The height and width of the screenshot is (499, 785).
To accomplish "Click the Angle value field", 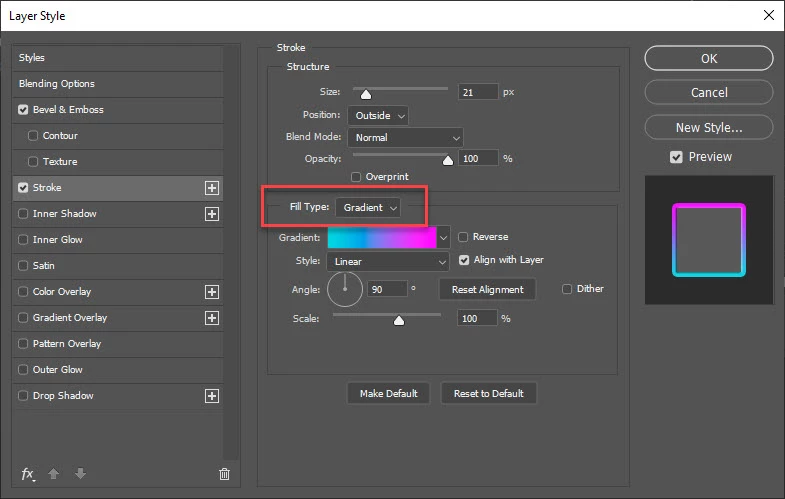I will 387,289.
